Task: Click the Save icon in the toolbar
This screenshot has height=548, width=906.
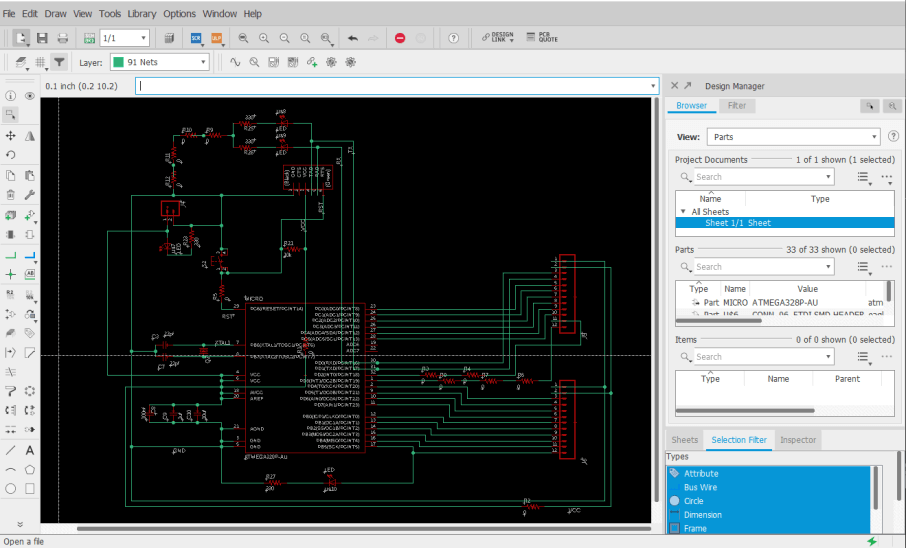Action: (x=42, y=38)
